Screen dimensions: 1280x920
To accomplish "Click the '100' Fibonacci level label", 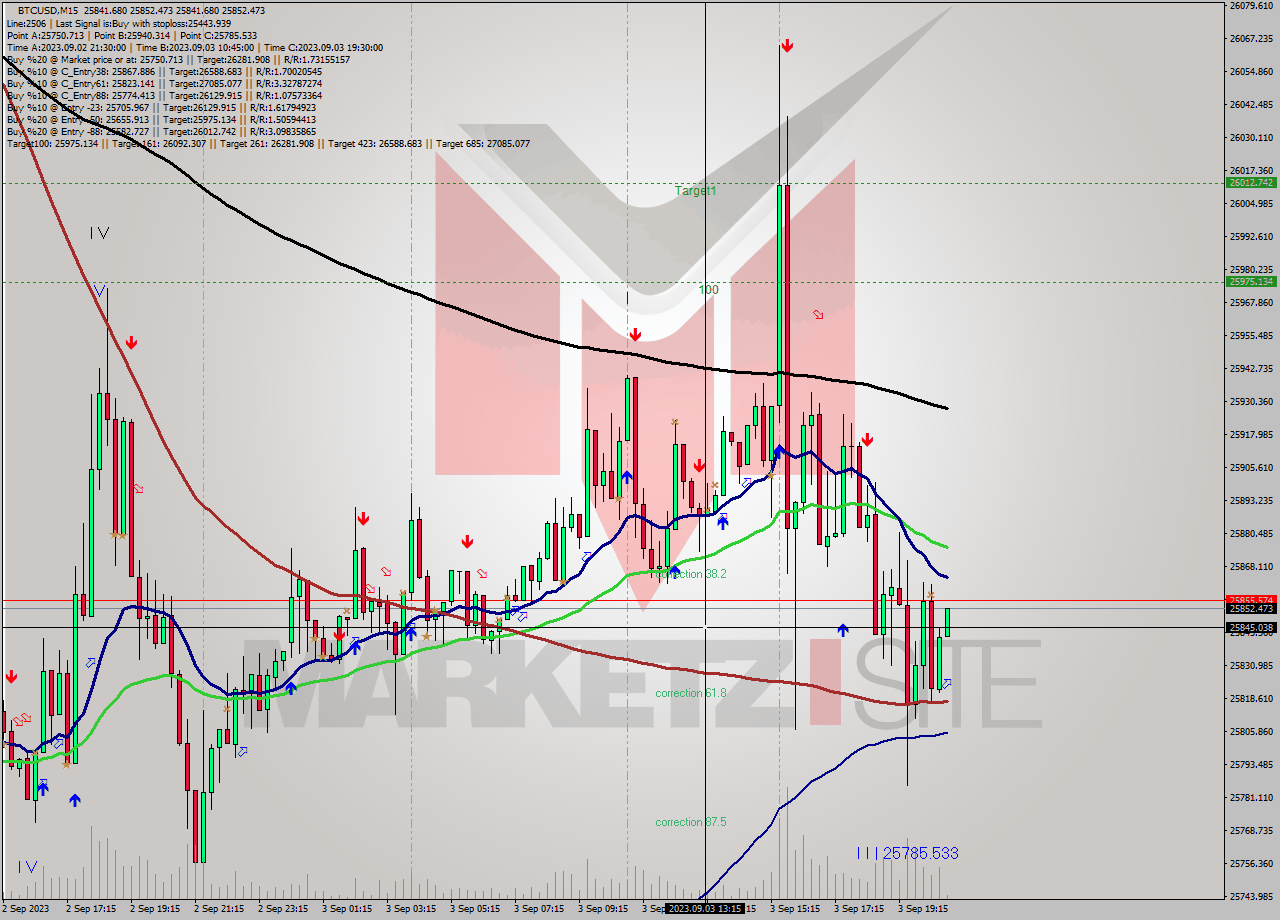I will [x=708, y=290].
